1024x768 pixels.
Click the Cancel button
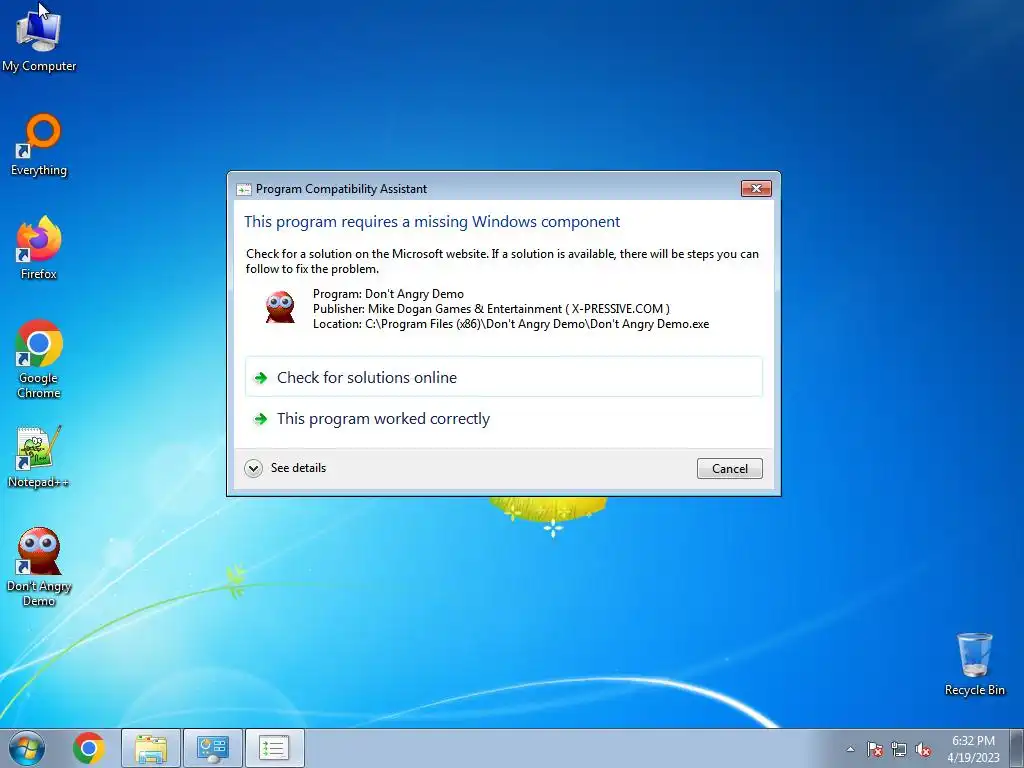click(x=729, y=468)
